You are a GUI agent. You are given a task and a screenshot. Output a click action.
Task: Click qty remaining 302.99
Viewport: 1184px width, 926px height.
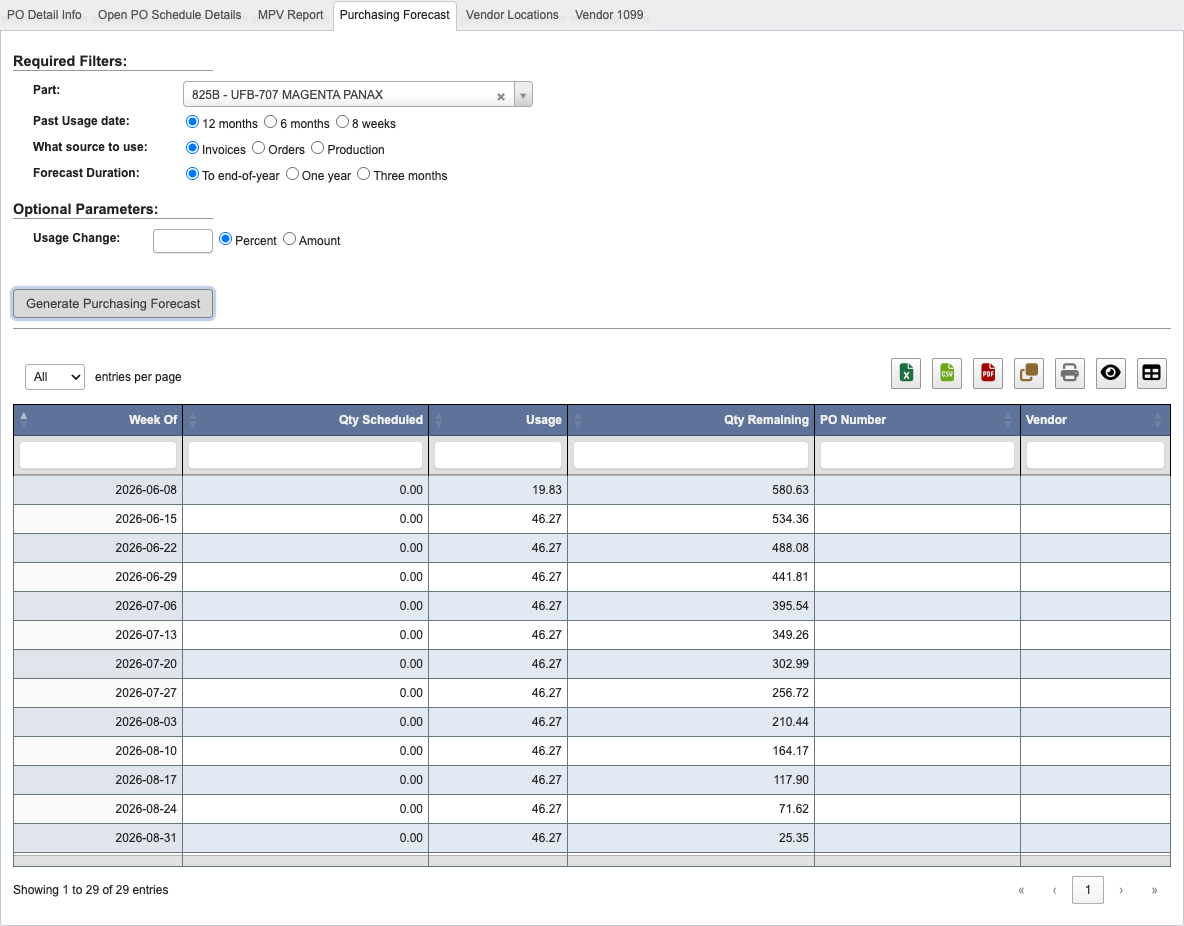pyautogui.click(x=691, y=664)
